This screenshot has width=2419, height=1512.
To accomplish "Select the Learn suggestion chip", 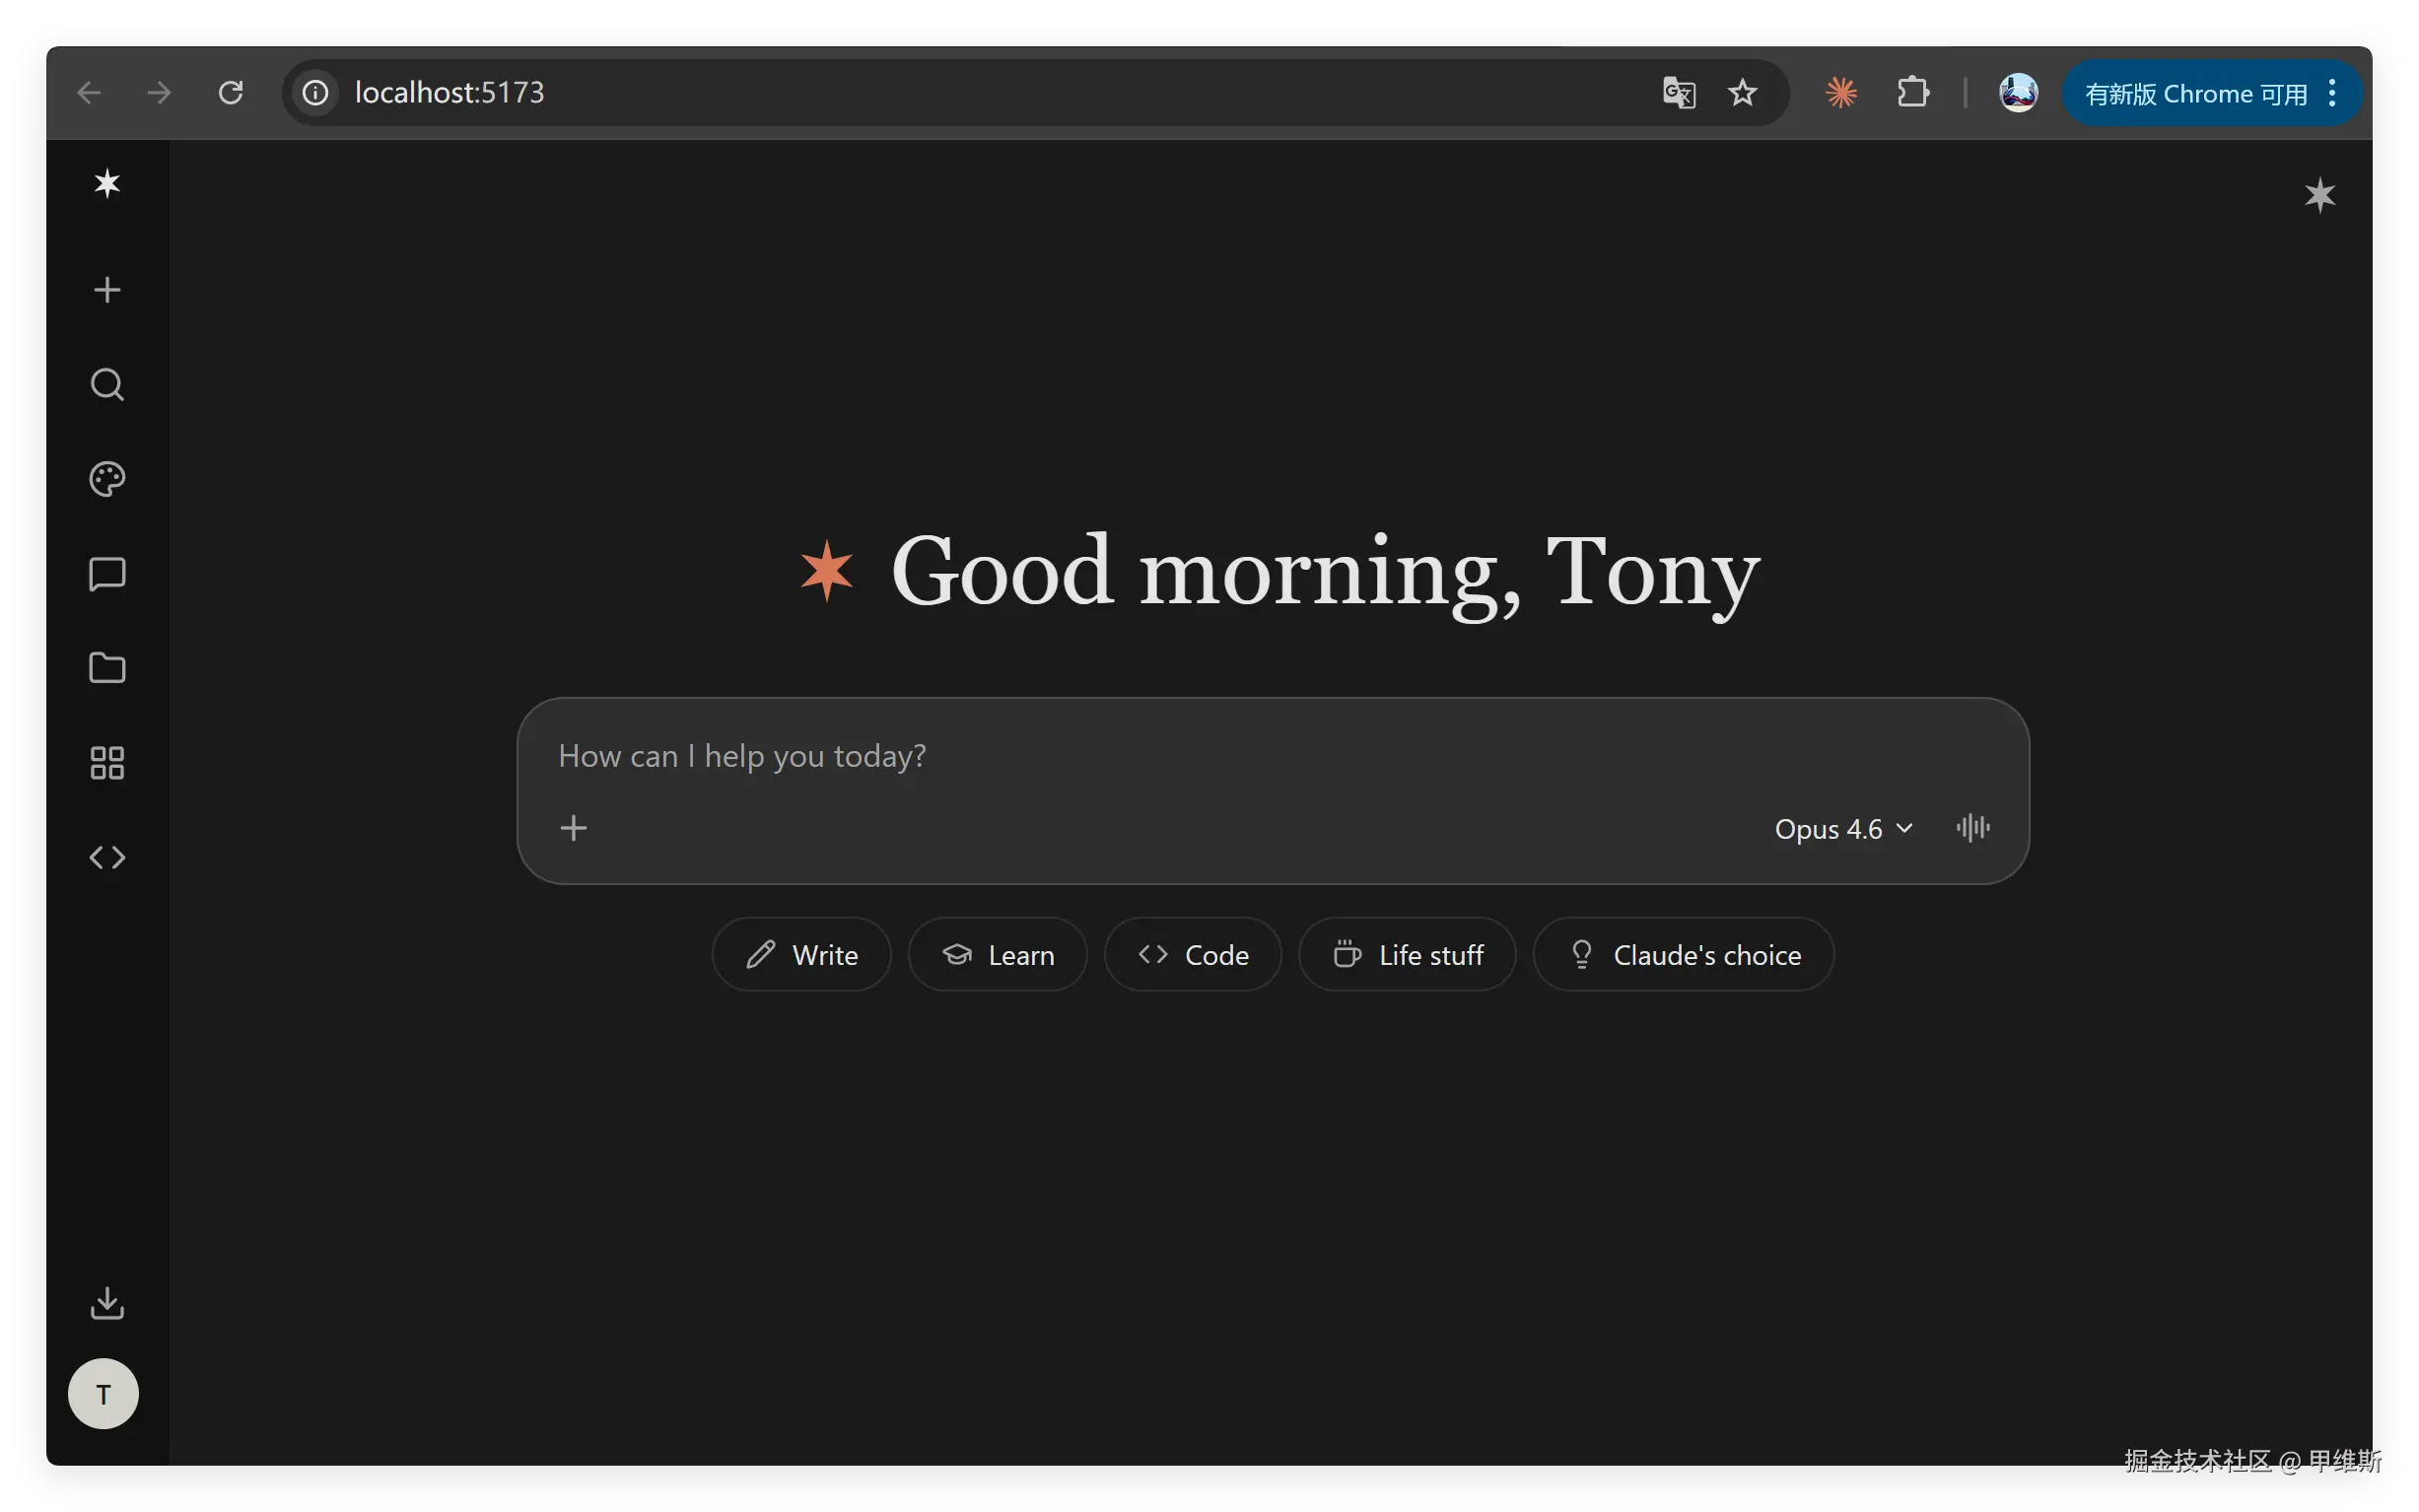I will click(x=997, y=955).
